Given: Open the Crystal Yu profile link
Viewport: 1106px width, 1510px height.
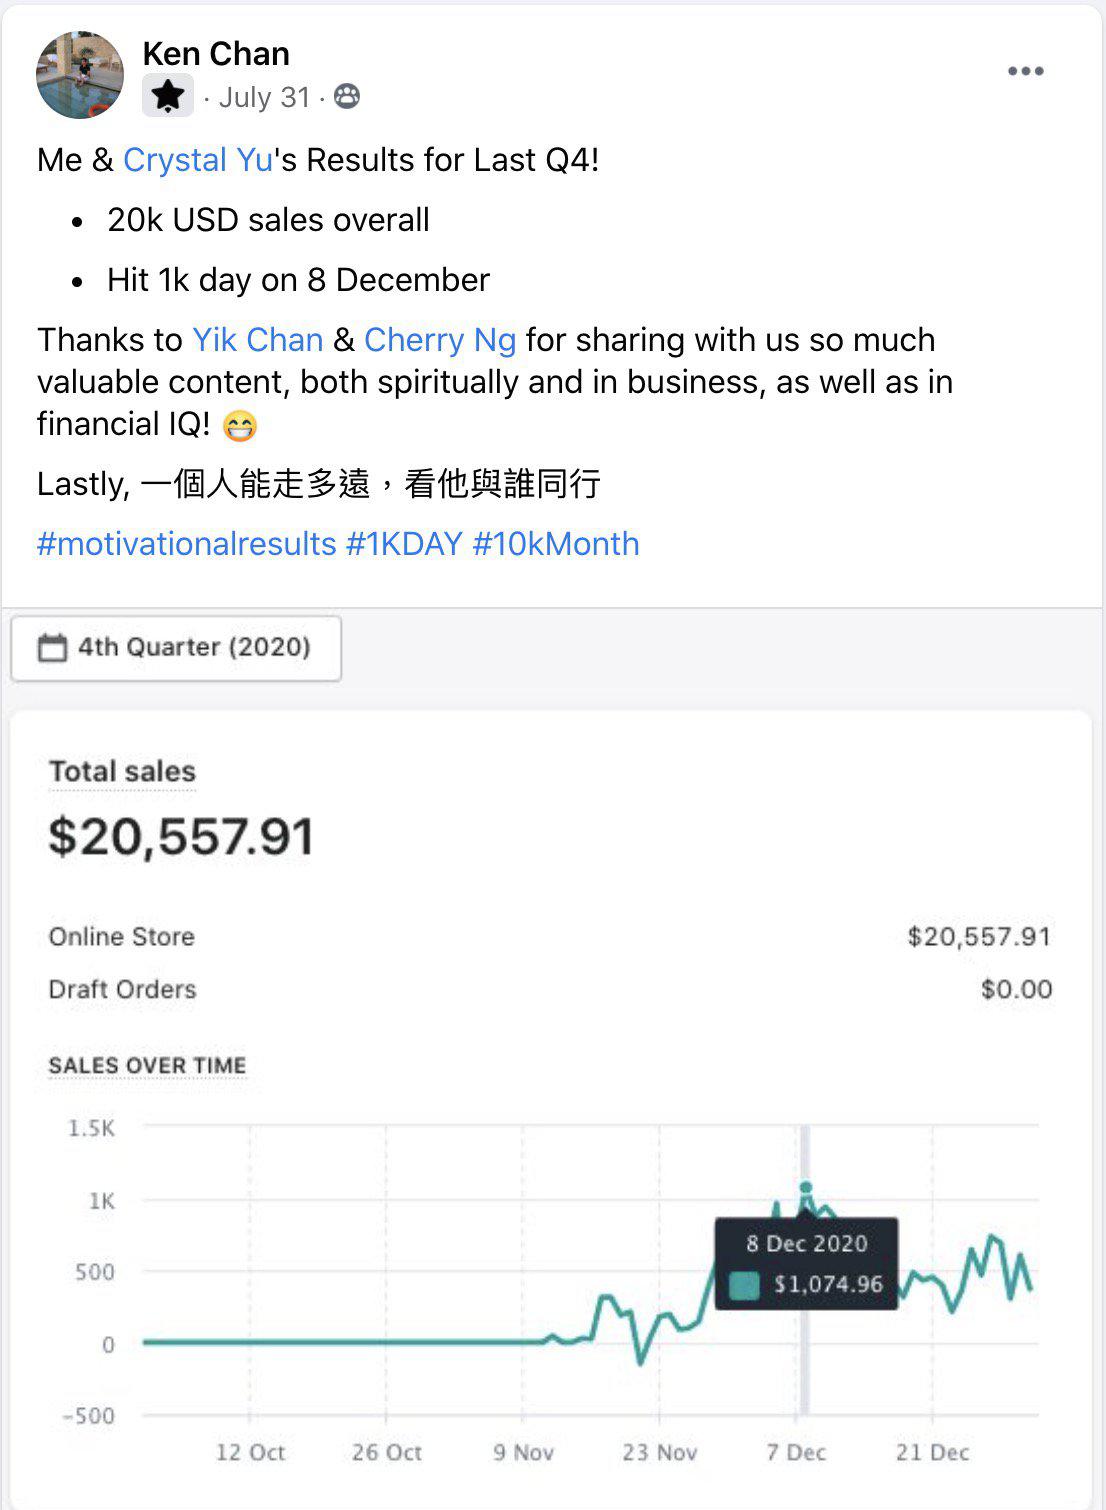Looking at the screenshot, I should click(x=198, y=160).
